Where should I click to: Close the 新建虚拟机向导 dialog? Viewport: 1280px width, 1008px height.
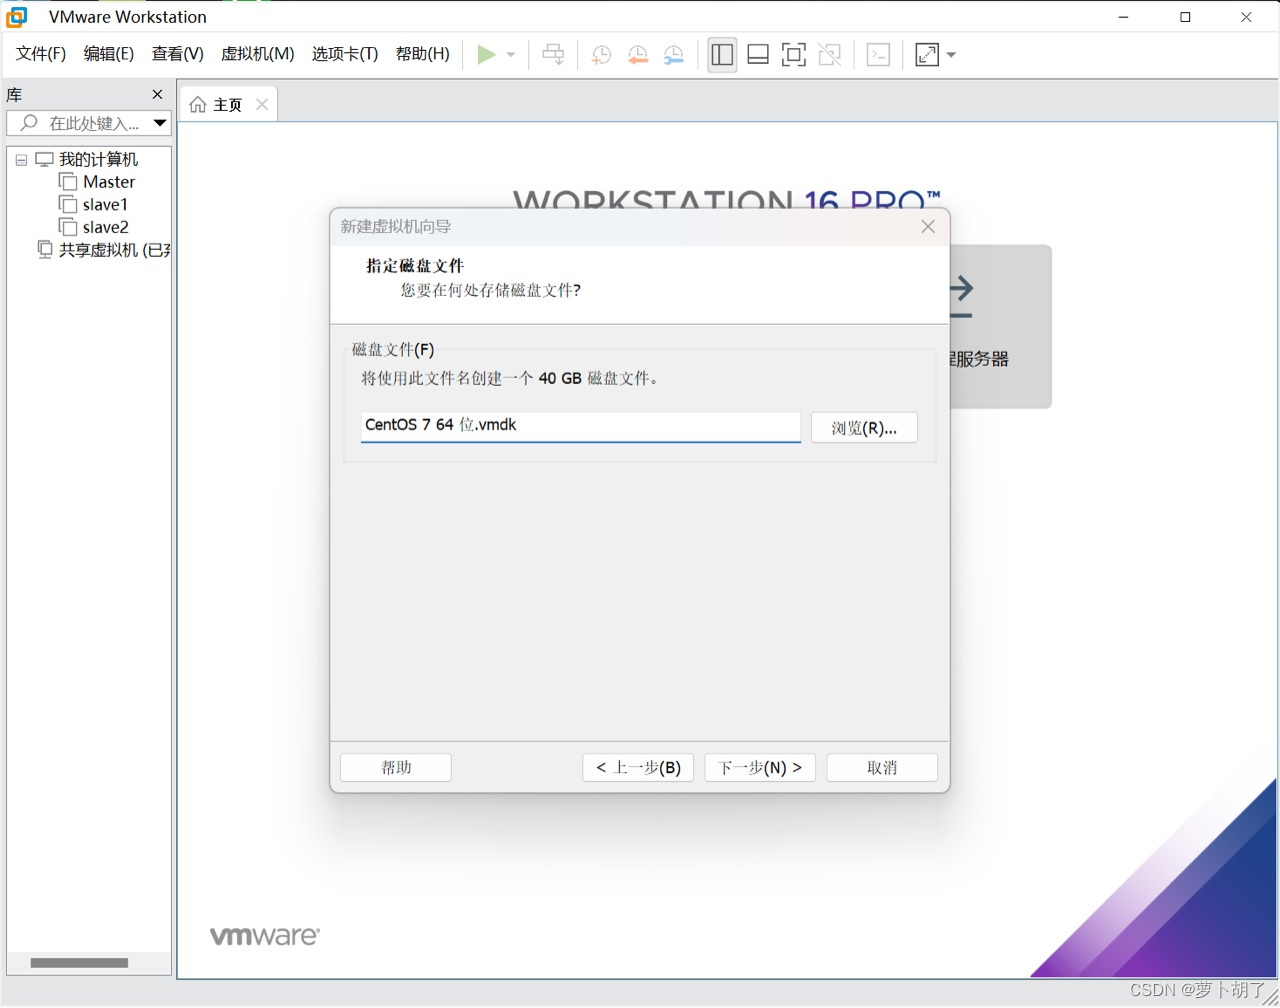pos(928,227)
